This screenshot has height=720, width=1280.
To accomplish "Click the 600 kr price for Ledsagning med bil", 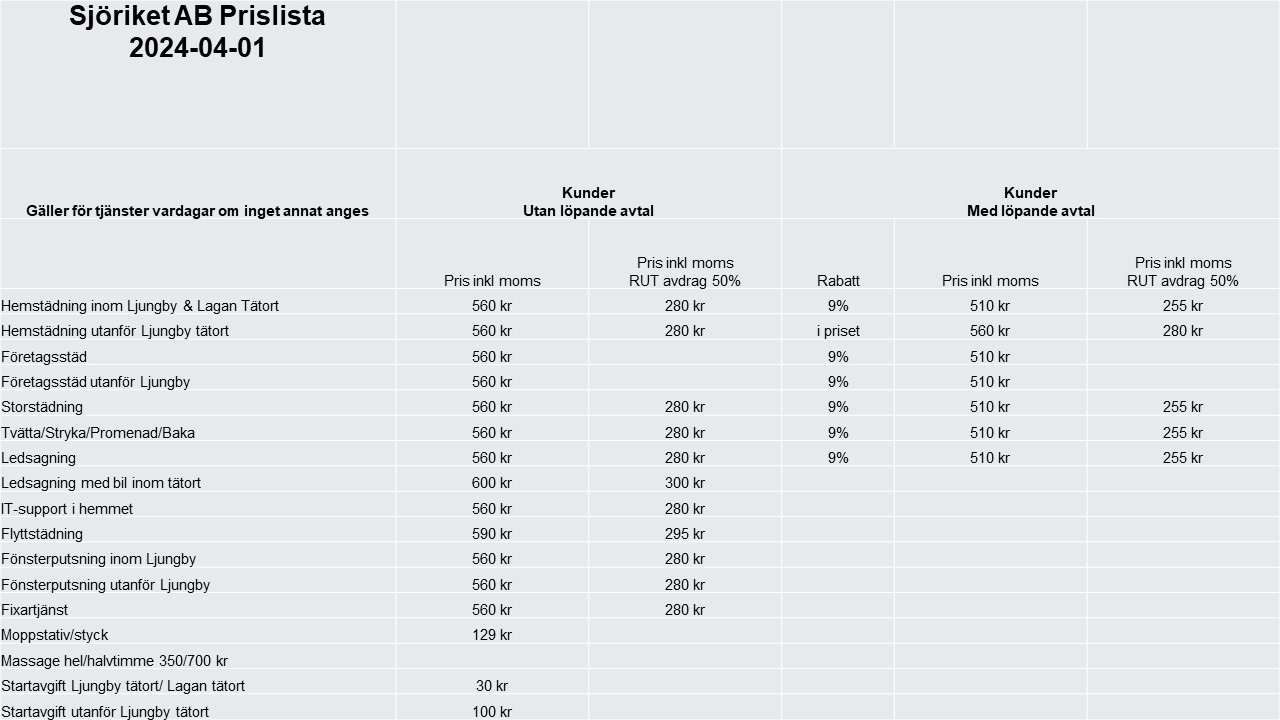I will click(492, 483).
